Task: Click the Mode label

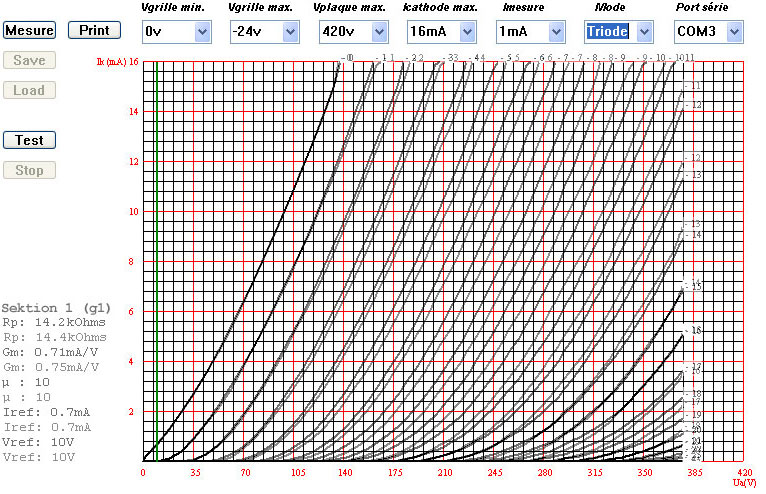Action: point(610,7)
